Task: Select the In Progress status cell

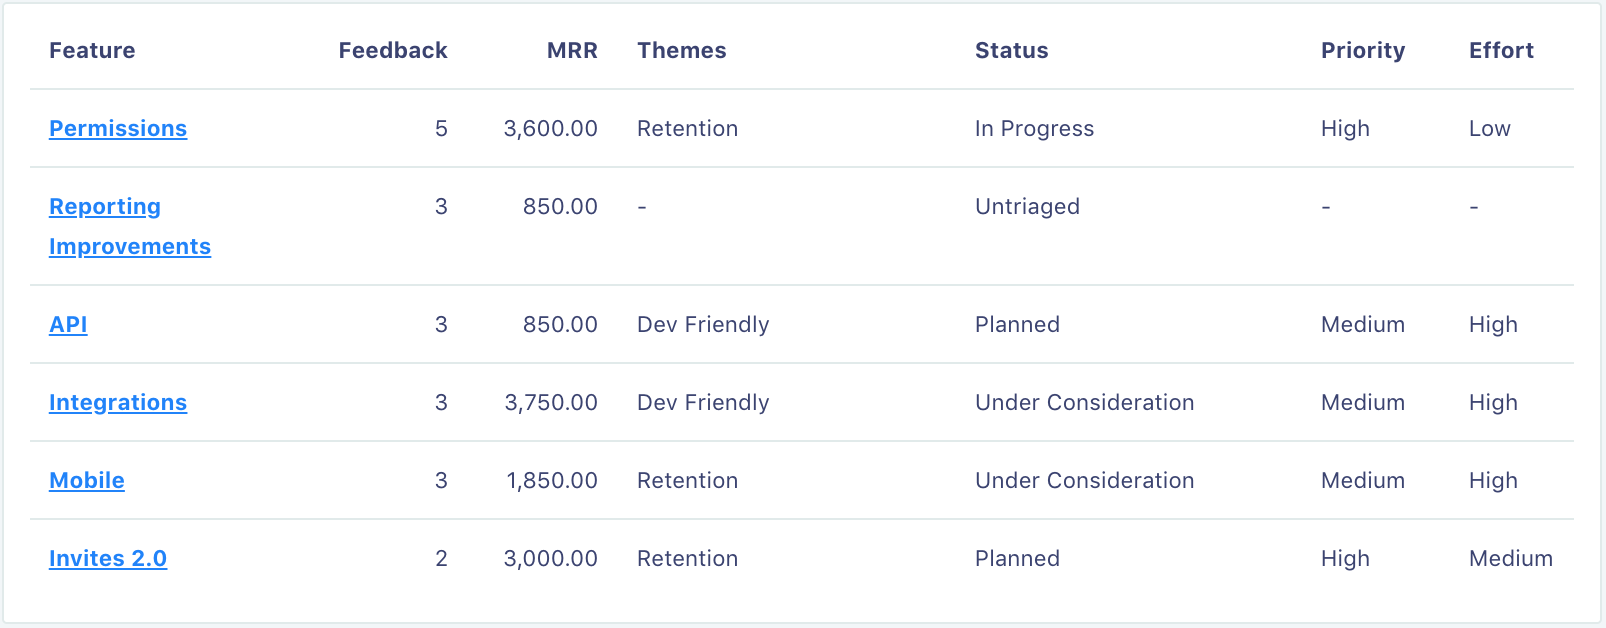Action: click(1035, 128)
